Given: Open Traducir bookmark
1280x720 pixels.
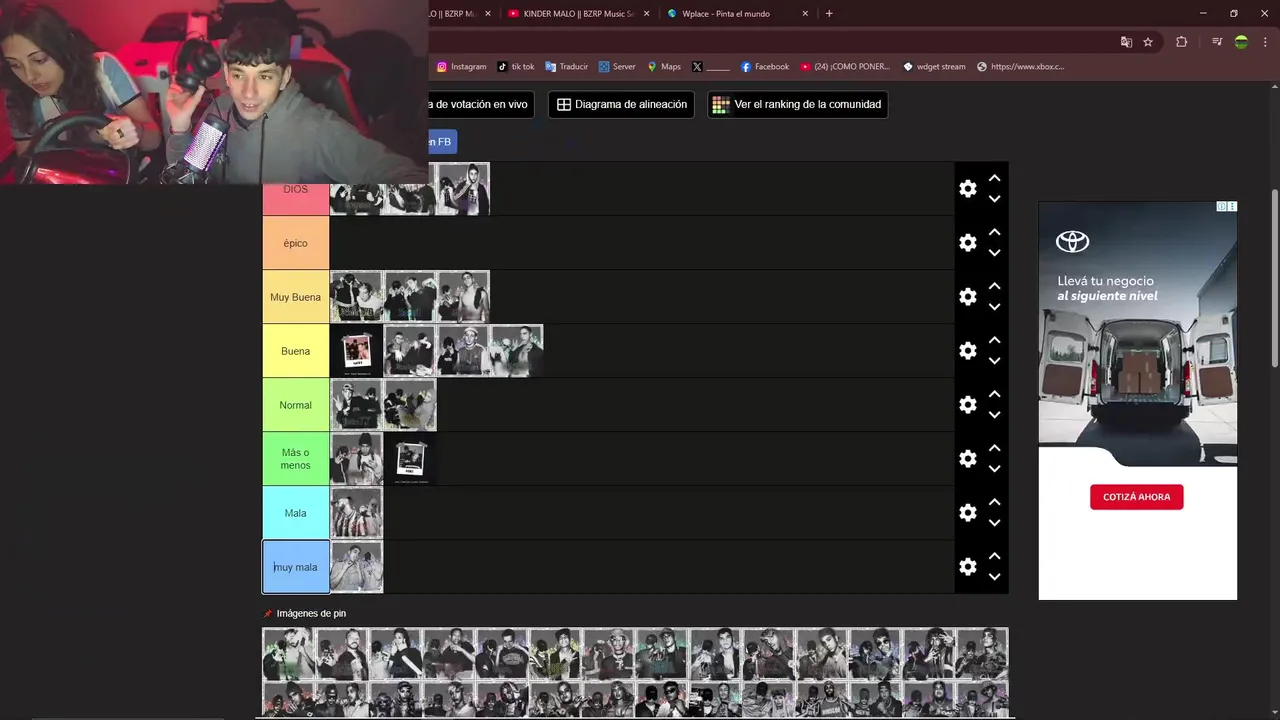Looking at the screenshot, I should 566,67.
